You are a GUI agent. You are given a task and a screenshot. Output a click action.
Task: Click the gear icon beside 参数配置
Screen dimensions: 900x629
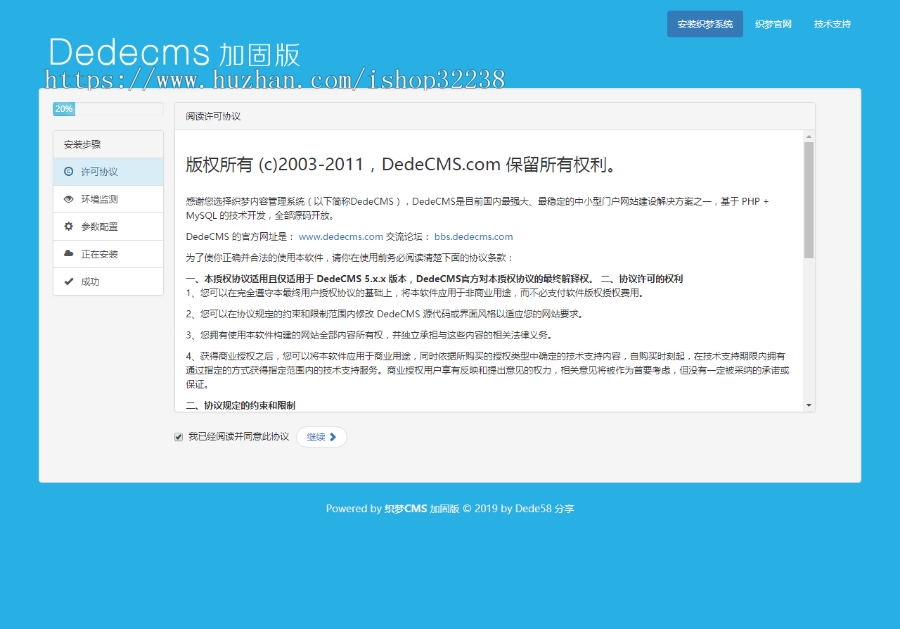(68, 226)
